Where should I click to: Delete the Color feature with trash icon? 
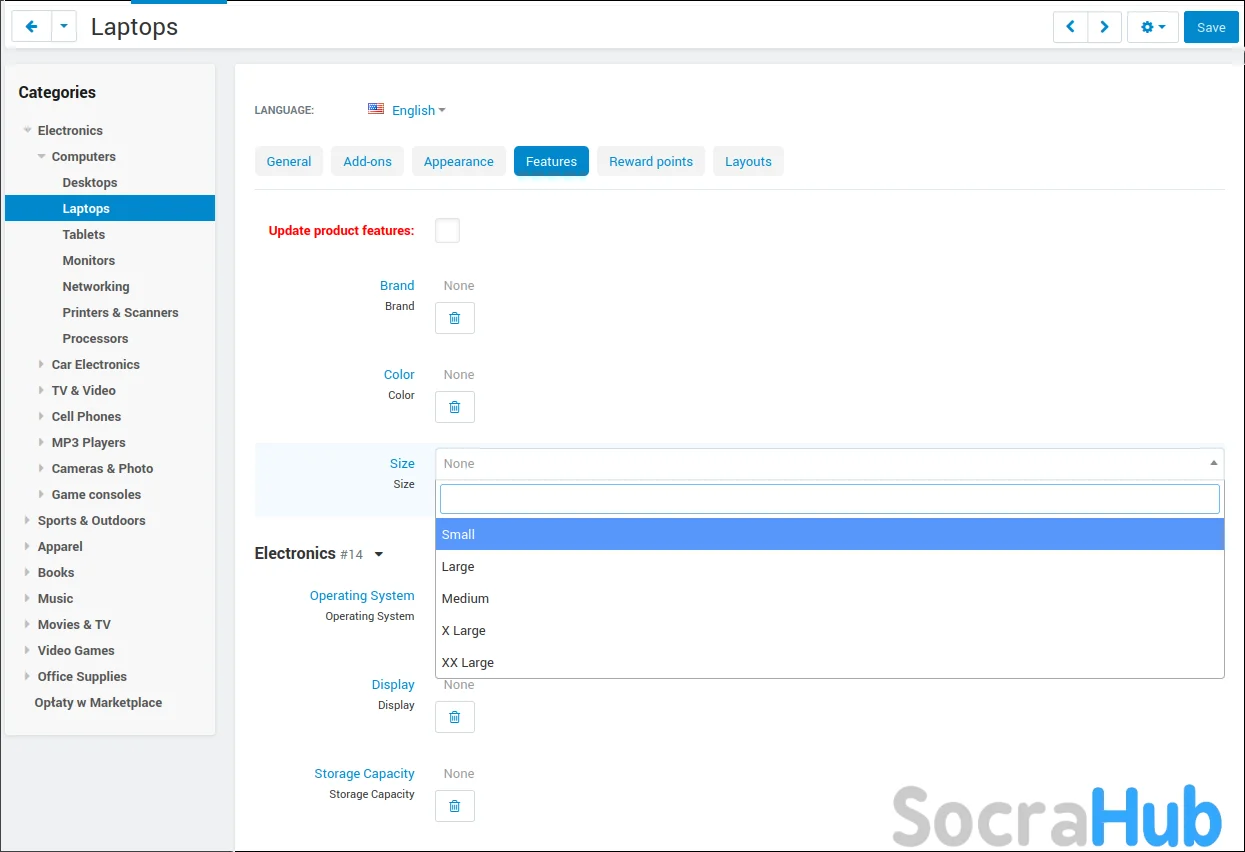click(455, 407)
